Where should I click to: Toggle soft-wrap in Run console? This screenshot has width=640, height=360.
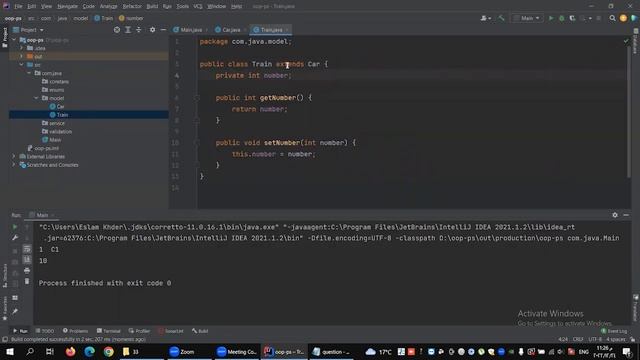click(27, 249)
